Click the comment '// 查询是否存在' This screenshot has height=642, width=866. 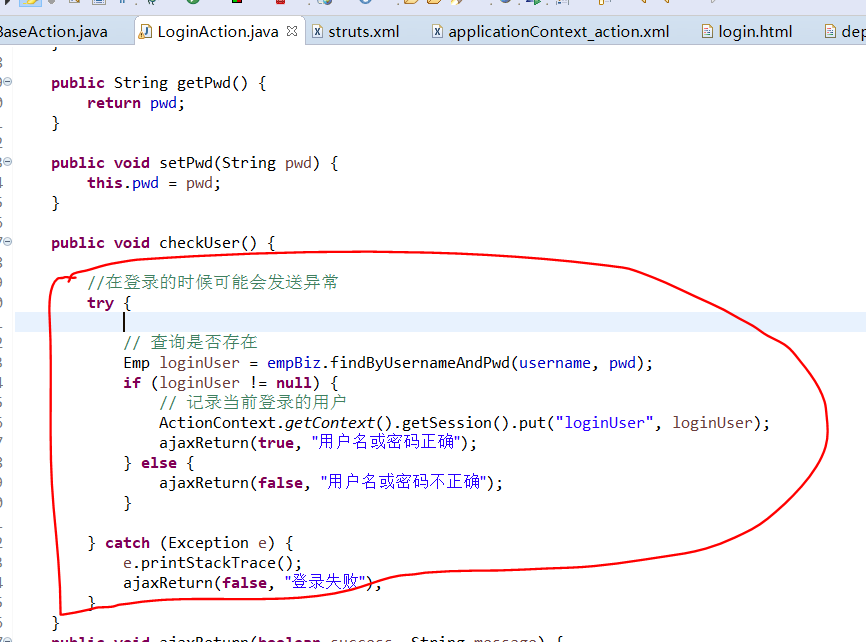click(x=191, y=343)
